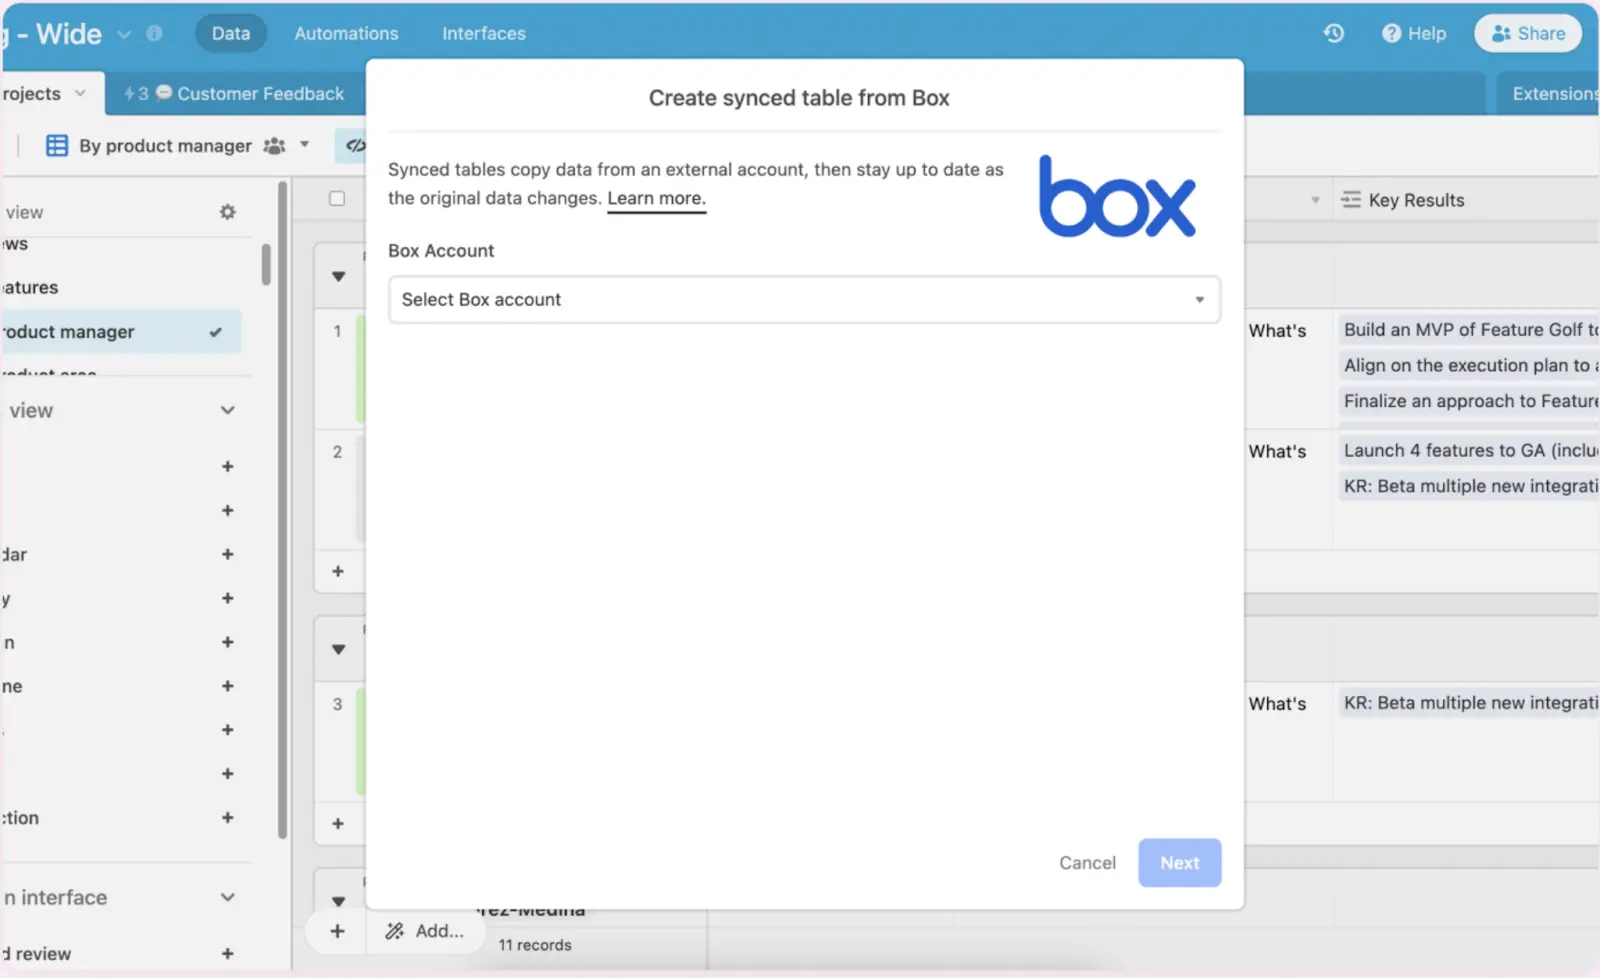This screenshot has width=1600, height=978.
Task: Click the code icon in view toolbar
Action: coord(355,146)
